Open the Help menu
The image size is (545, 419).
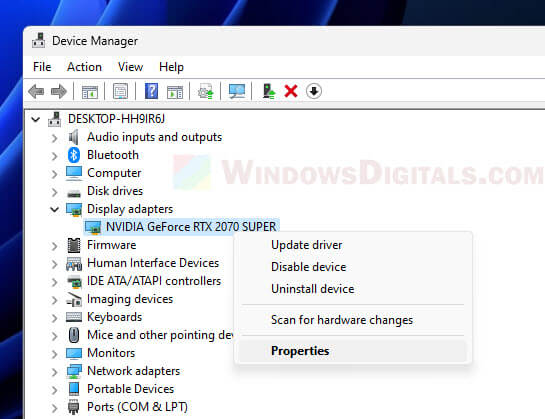point(171,67)
